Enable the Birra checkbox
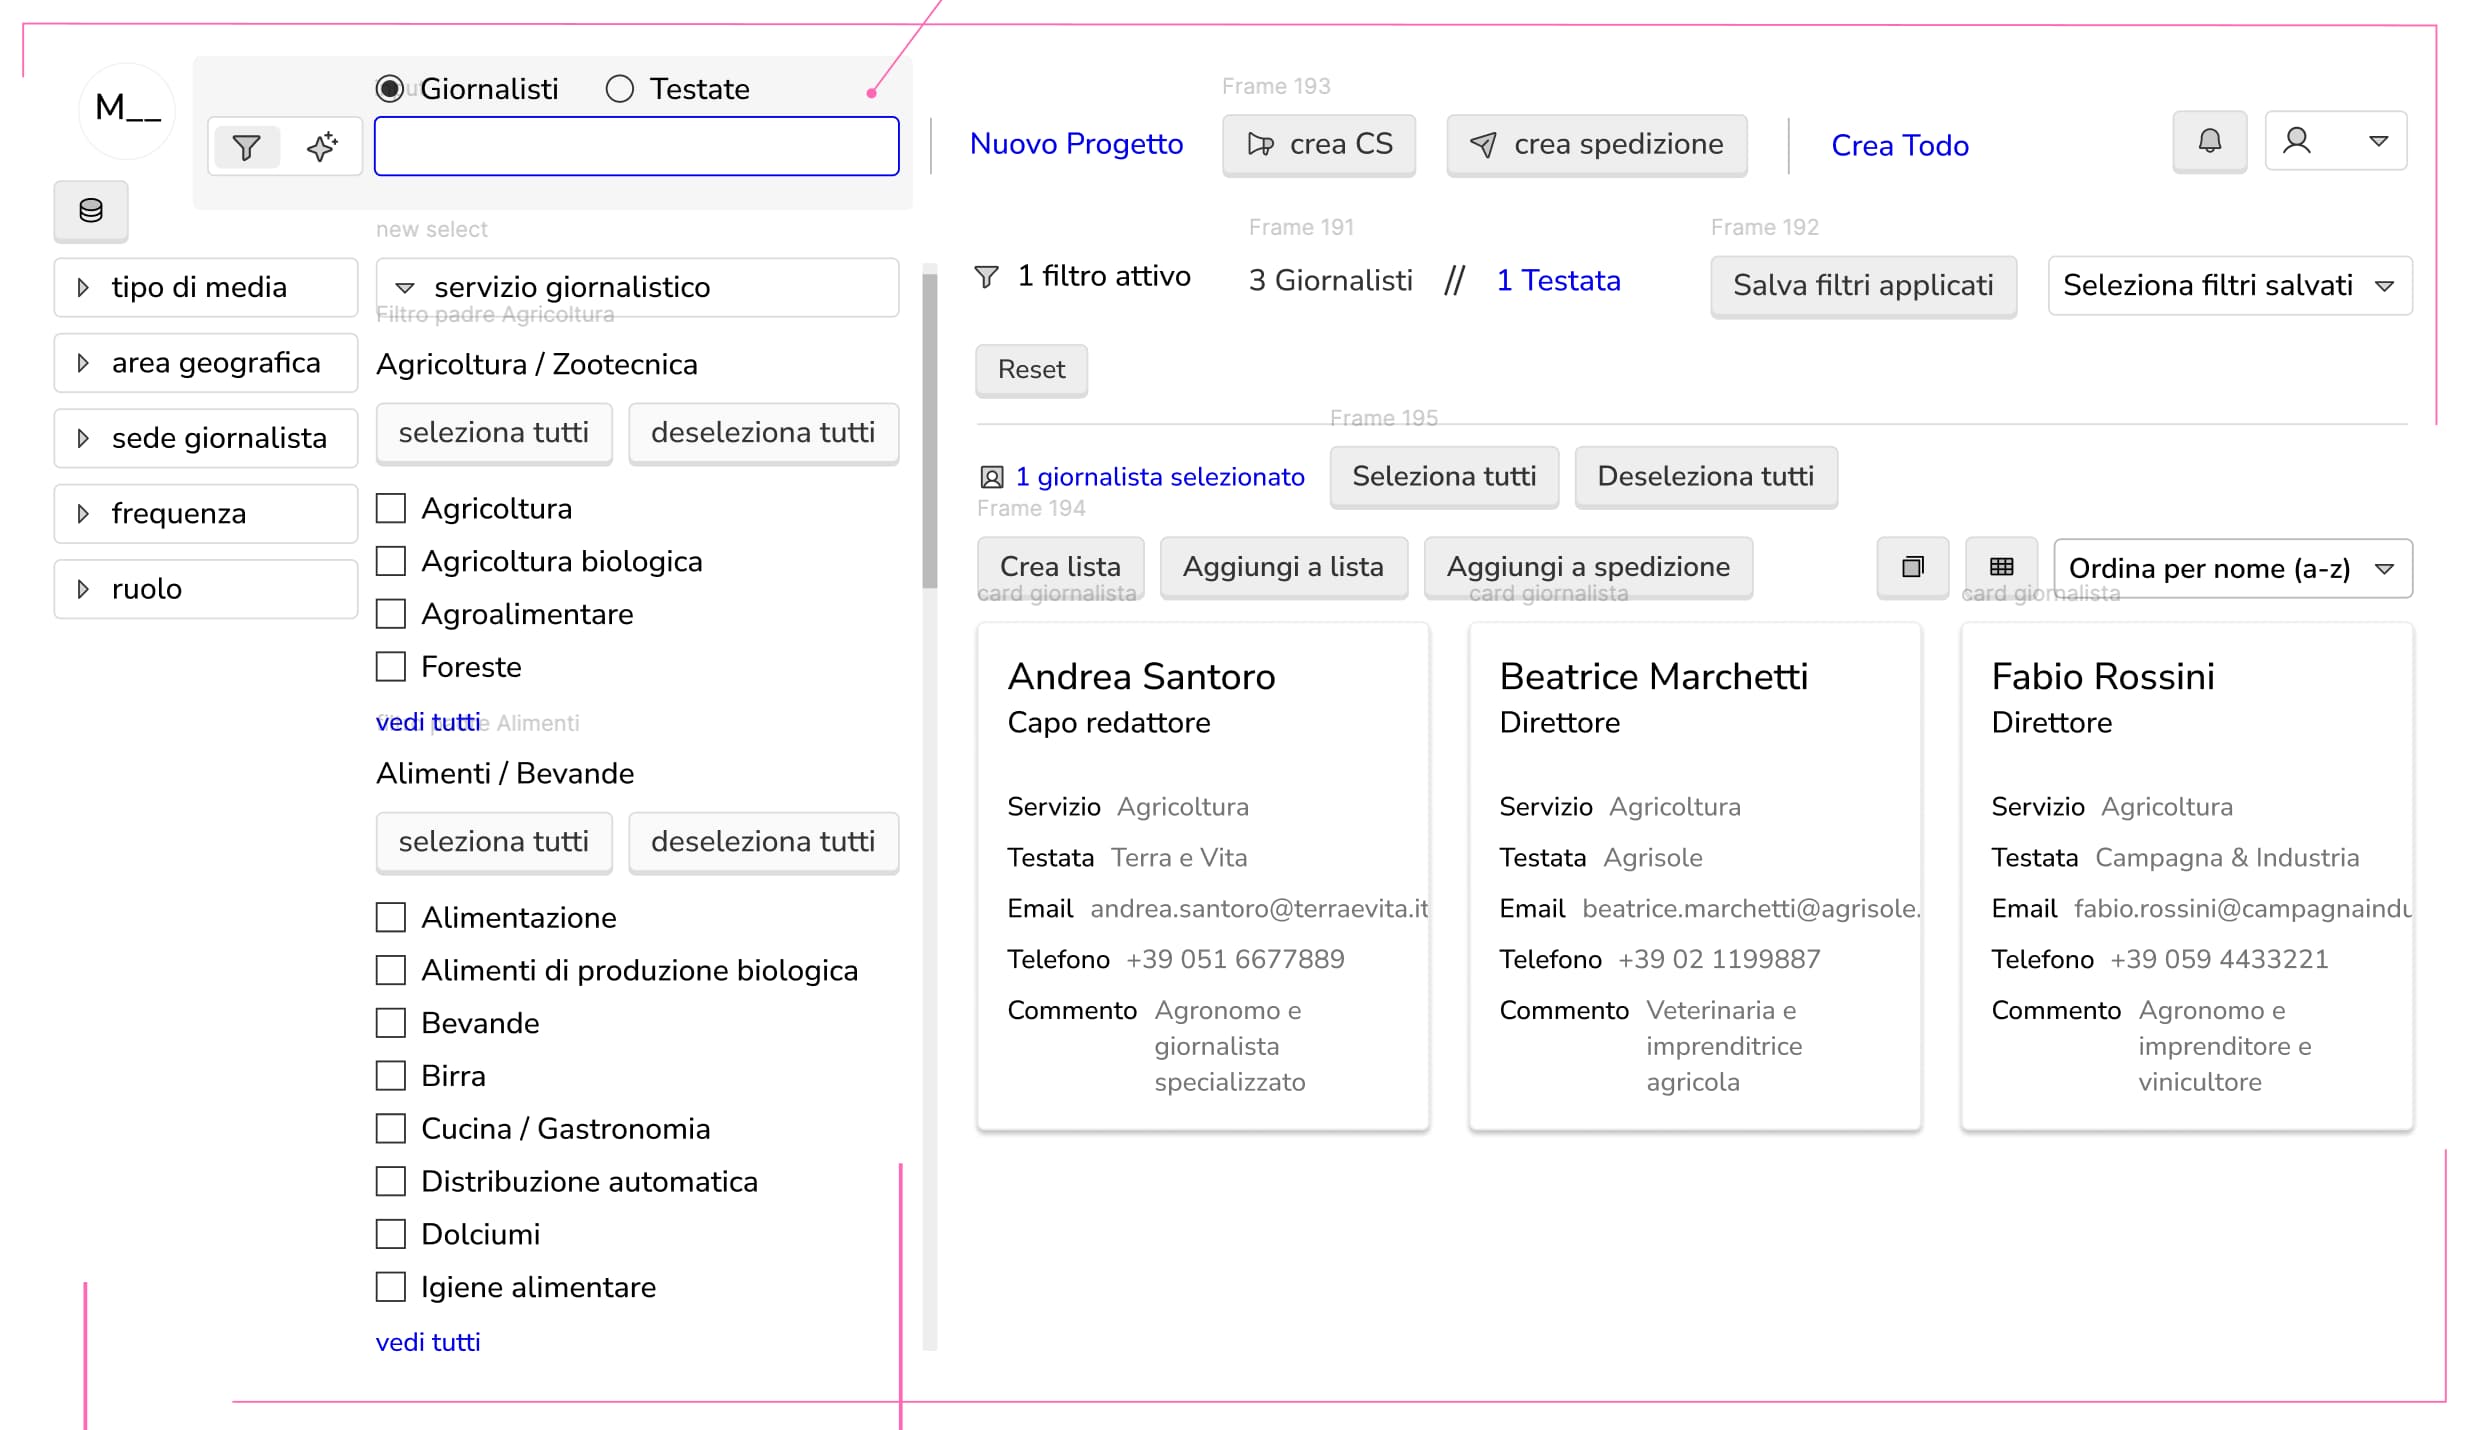 tap(391, 1076)
